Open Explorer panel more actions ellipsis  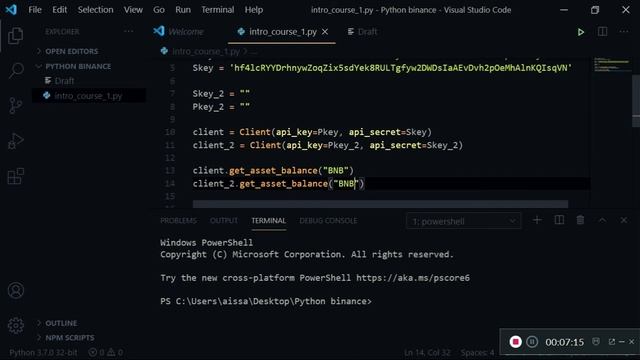pyautogui.click(x=128, y=31)
